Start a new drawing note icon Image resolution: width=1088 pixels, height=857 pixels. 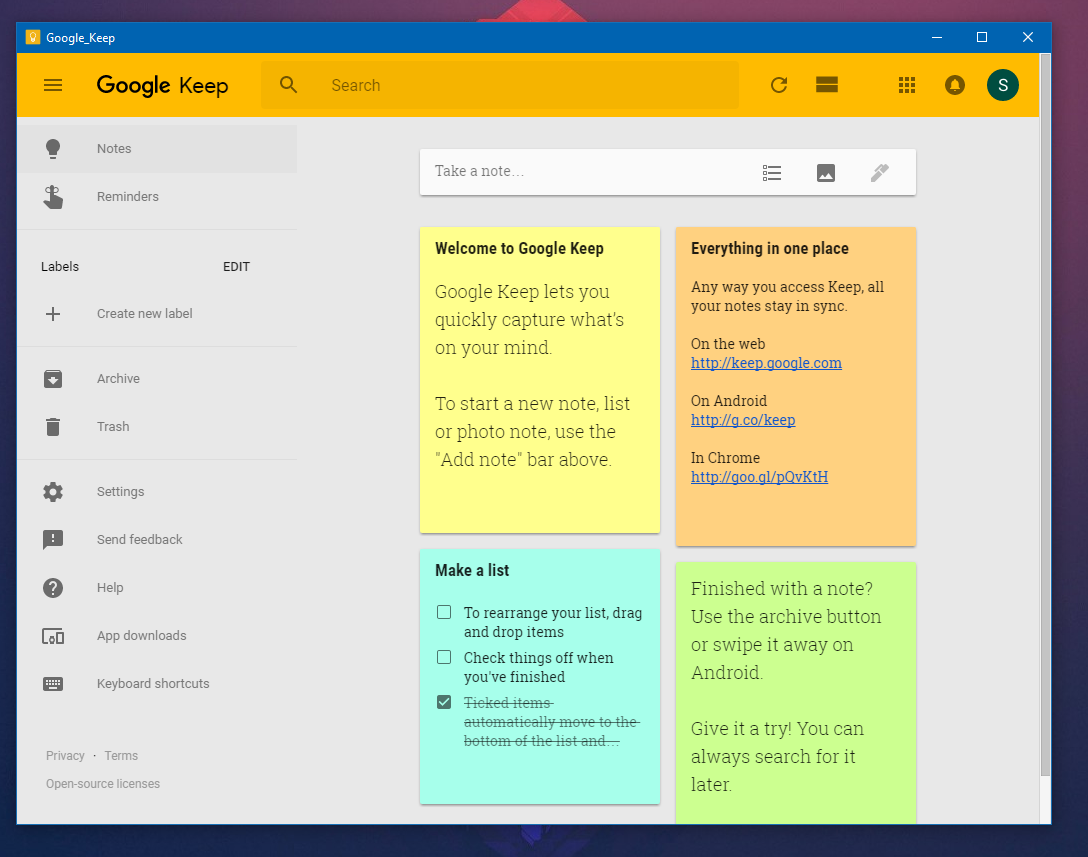(x=880, y=173)
